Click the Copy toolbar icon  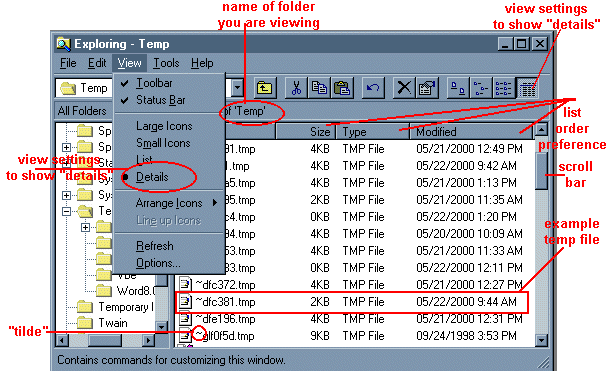319,88
